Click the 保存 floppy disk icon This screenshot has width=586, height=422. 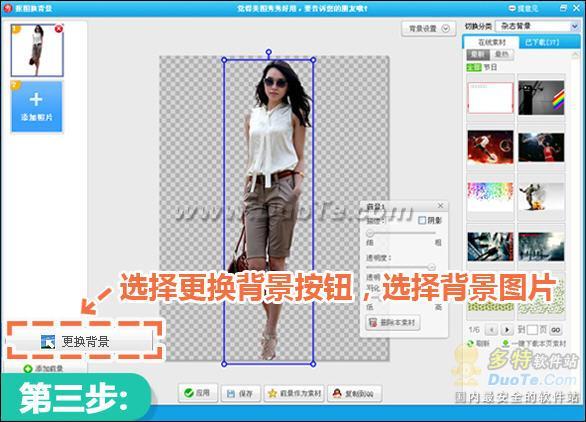pyautogui.click(x=231, y=394)
